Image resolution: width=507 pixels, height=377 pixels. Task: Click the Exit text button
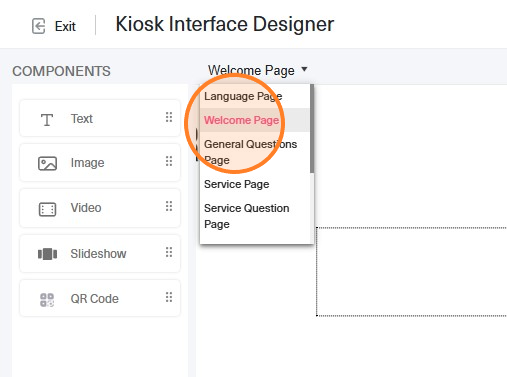(x=65, y=26)
